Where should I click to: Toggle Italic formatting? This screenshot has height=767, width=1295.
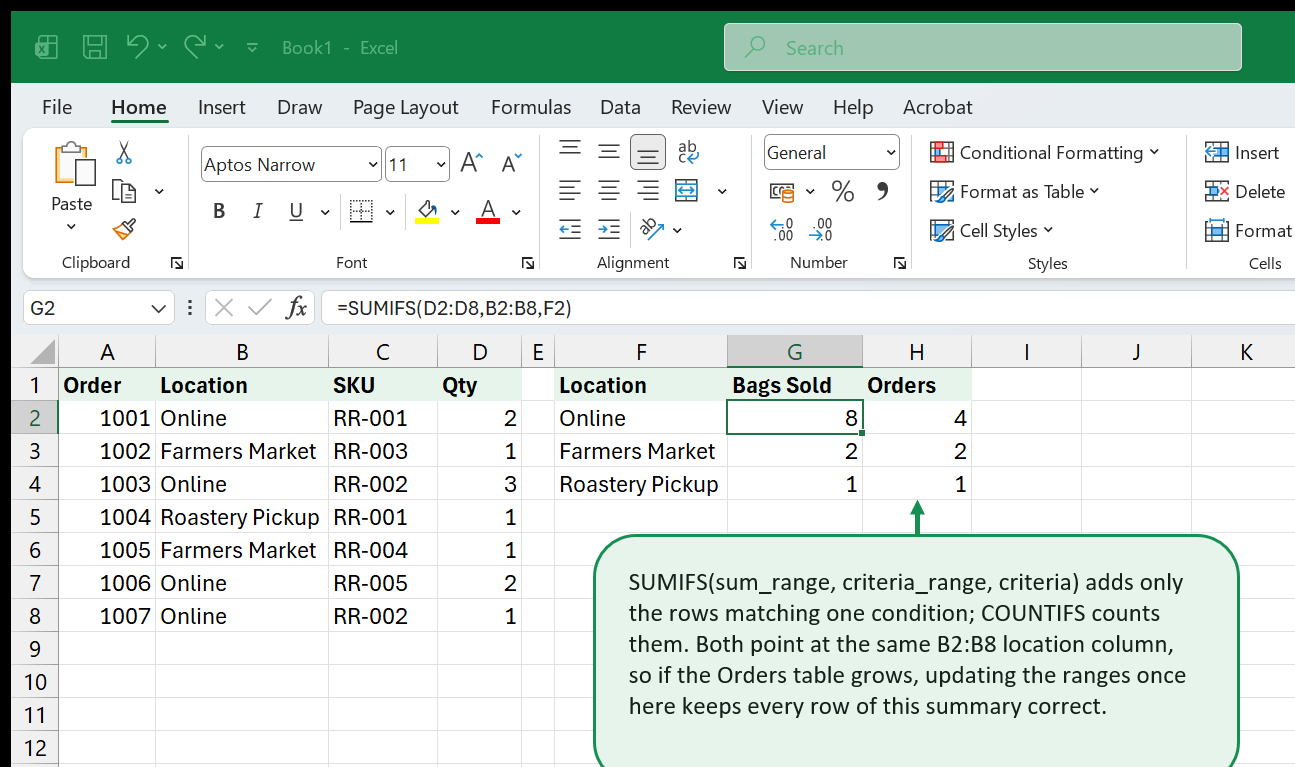click(257, 211)
